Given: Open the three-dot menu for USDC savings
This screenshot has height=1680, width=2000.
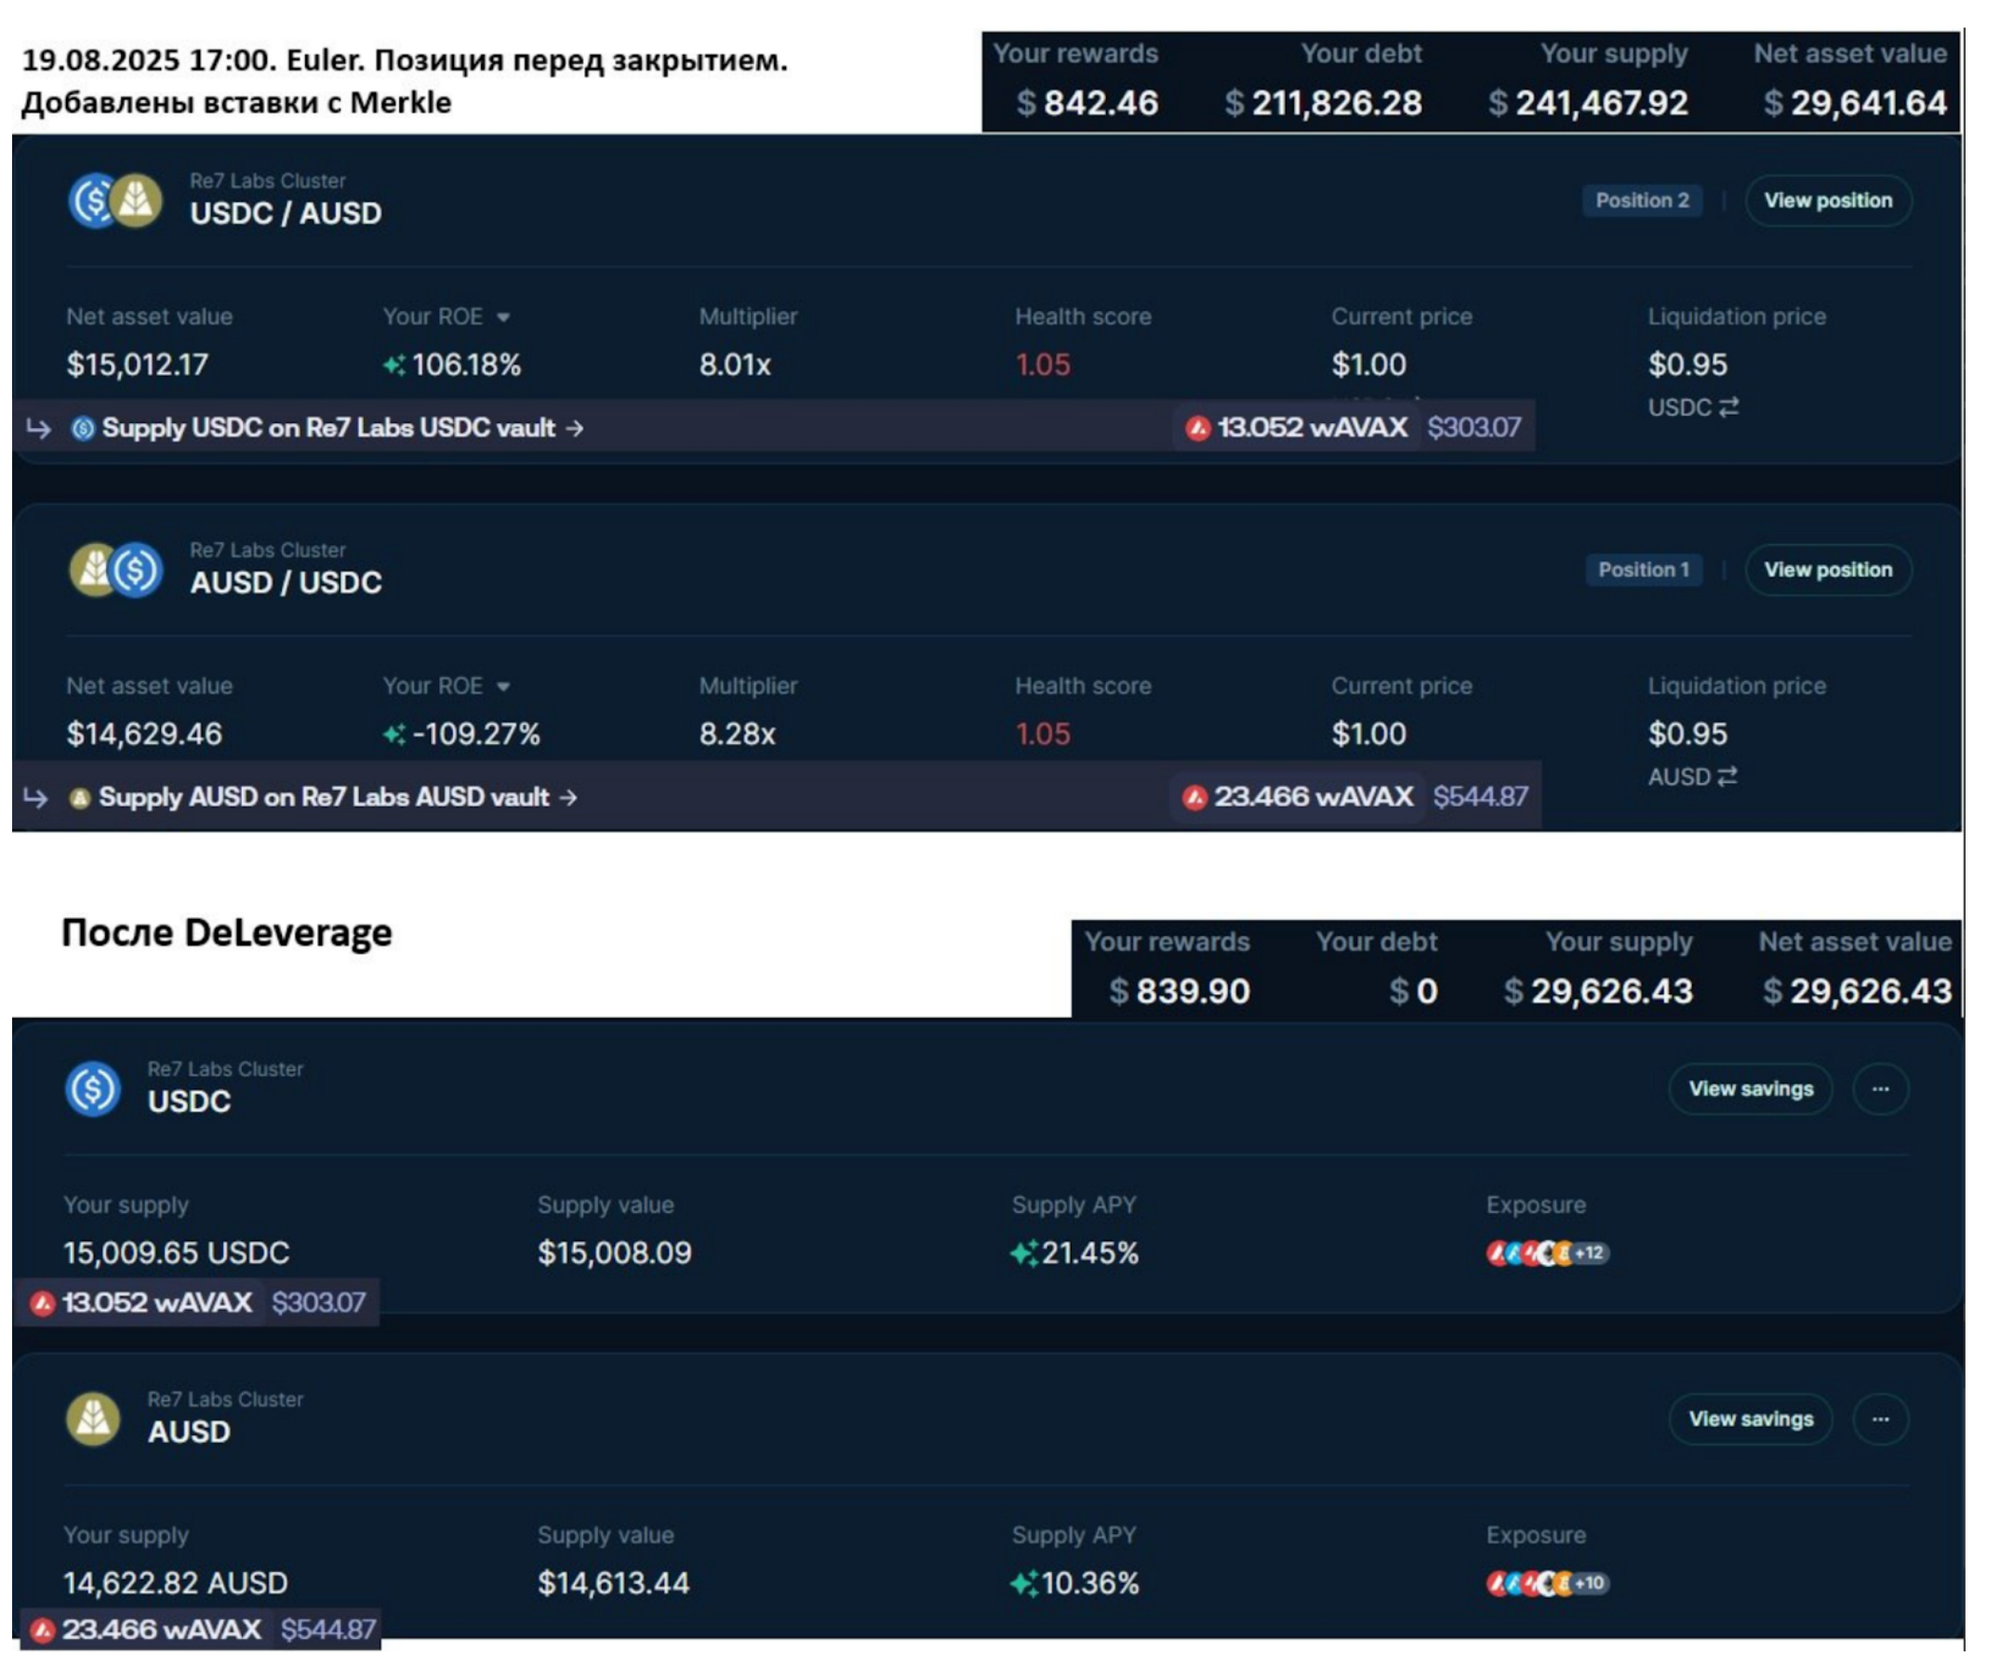Looking at the screenshot, I should [1880, 1088].
